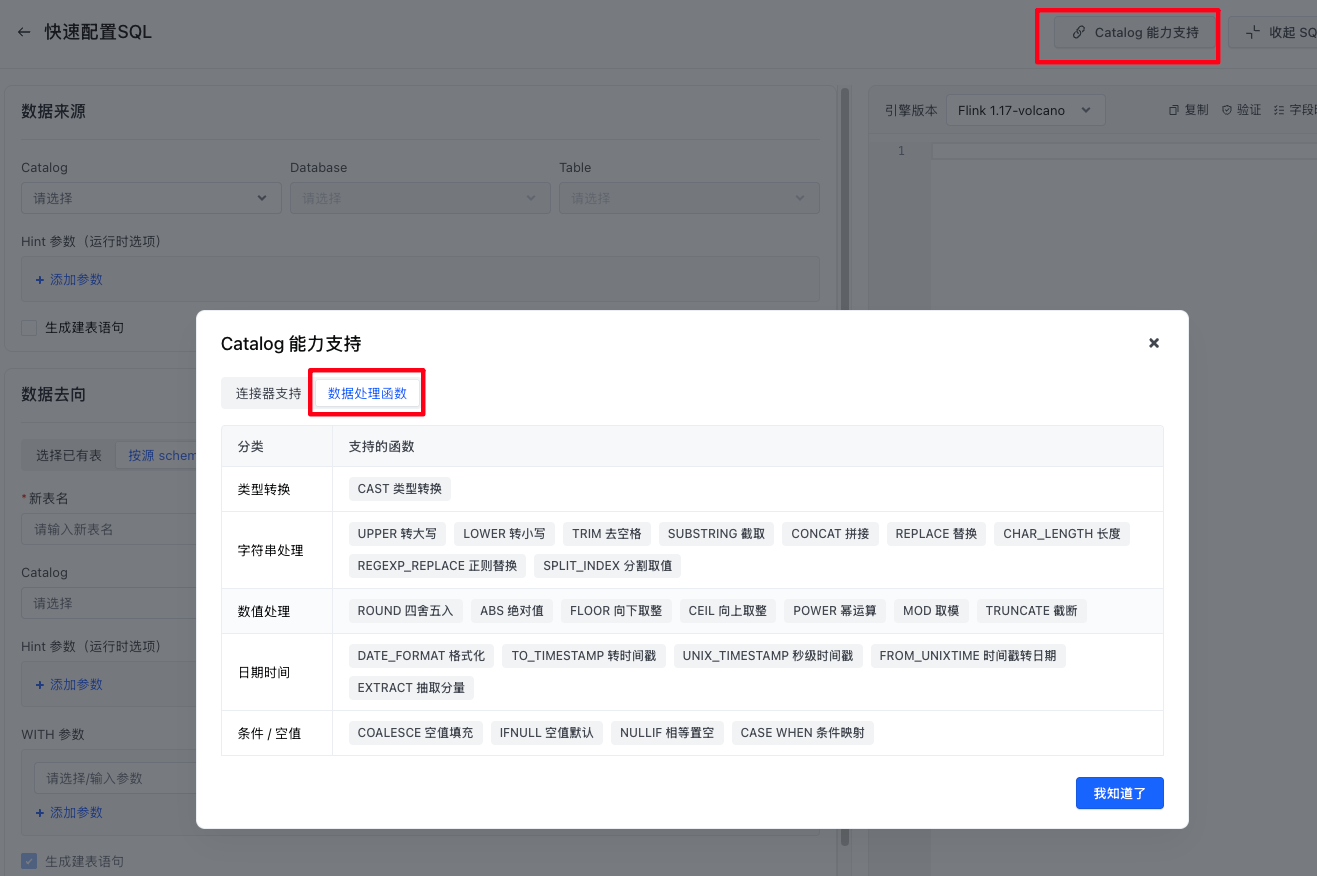Click the SPLIT_INDEX 分割取值 tag

[x=608, y=566]
